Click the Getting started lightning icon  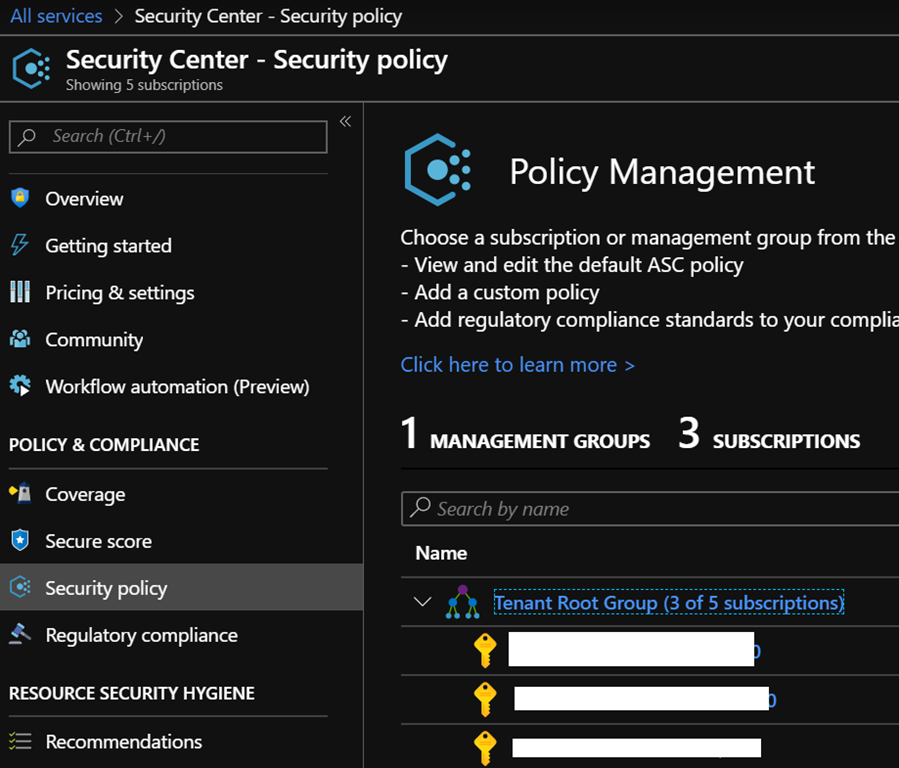20,245
